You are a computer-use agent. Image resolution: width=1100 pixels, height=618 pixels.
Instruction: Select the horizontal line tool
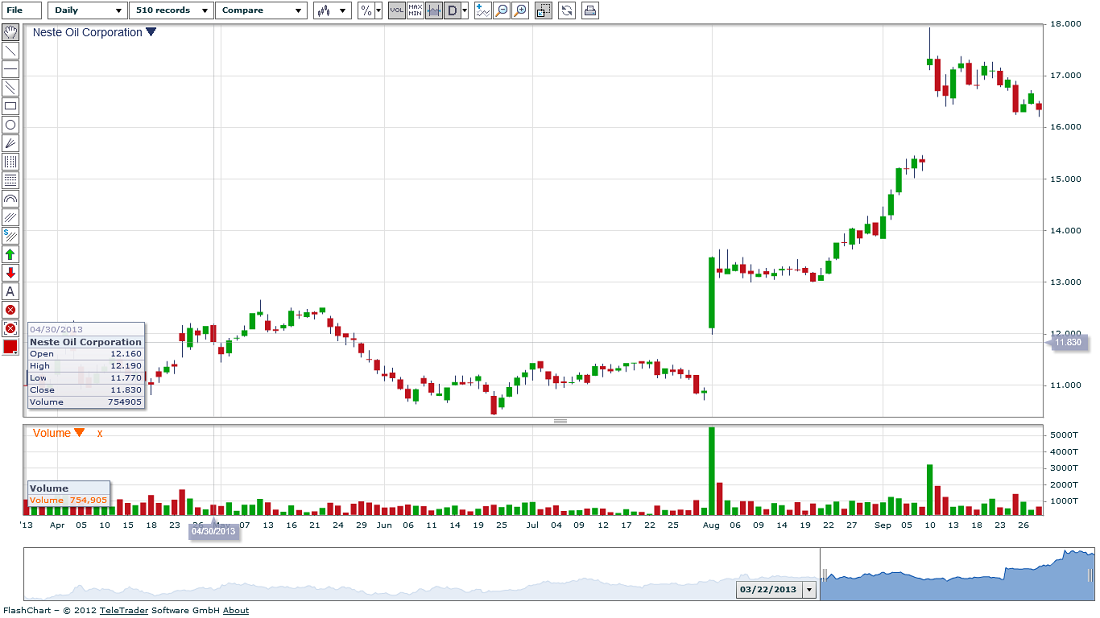(x=10, y=69)
